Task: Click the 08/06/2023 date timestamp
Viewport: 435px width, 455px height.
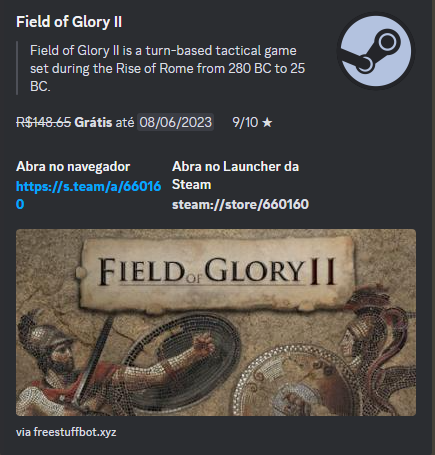Action: [176, 122]
